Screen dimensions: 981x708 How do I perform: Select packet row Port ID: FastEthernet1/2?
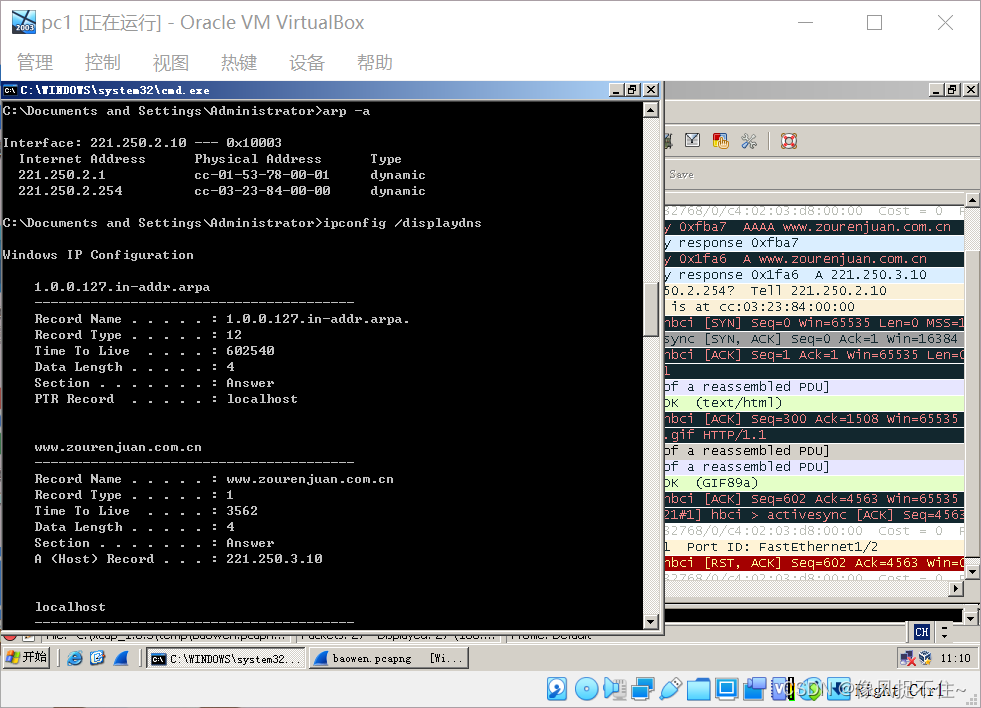click(814, 547)
